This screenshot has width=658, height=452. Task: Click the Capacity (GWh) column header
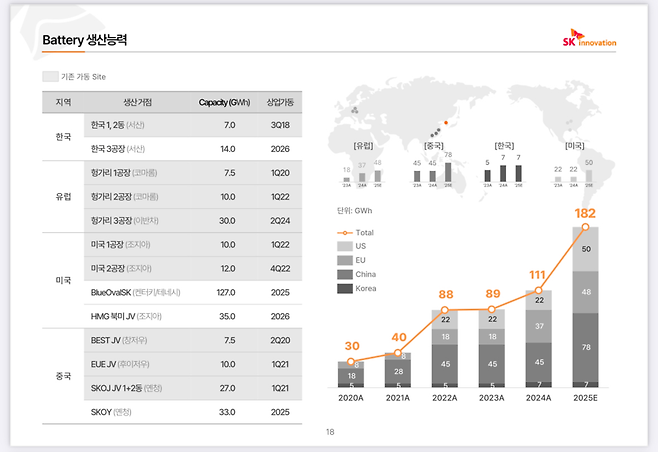[x=224, y=103]
